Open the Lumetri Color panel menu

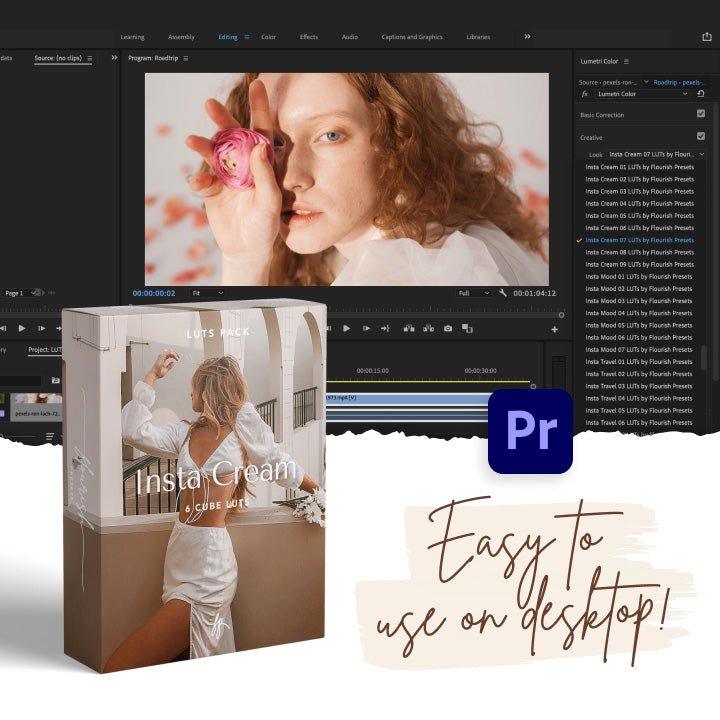[x=626, y=61]
